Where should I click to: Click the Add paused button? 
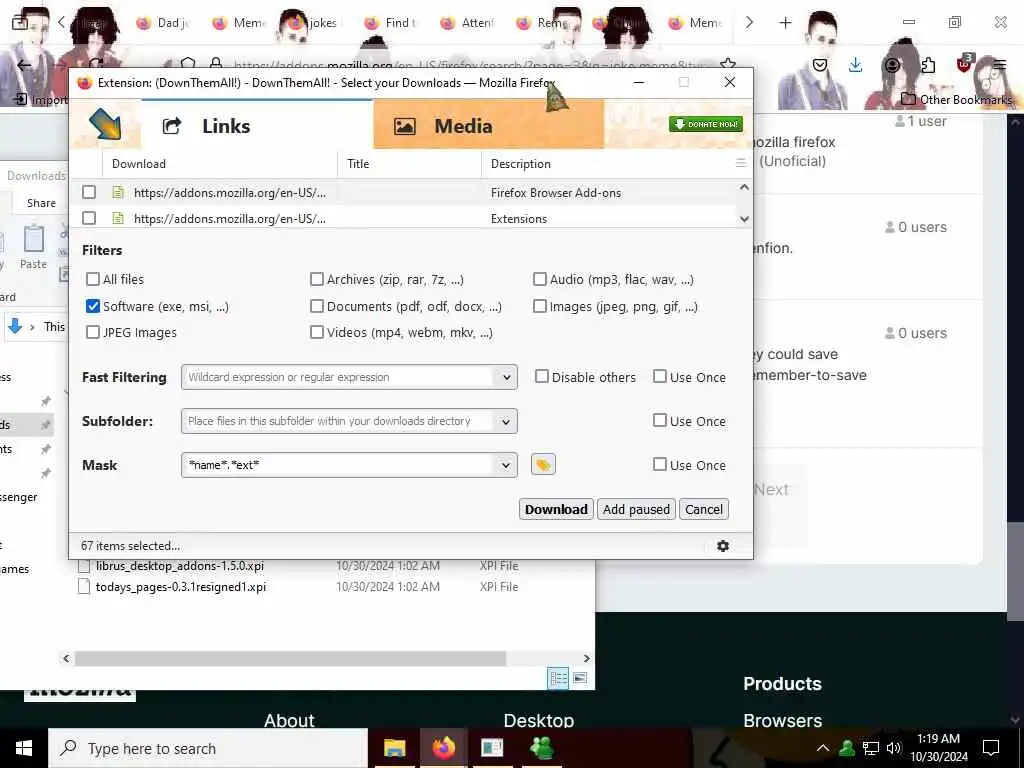tap(636, 509)
